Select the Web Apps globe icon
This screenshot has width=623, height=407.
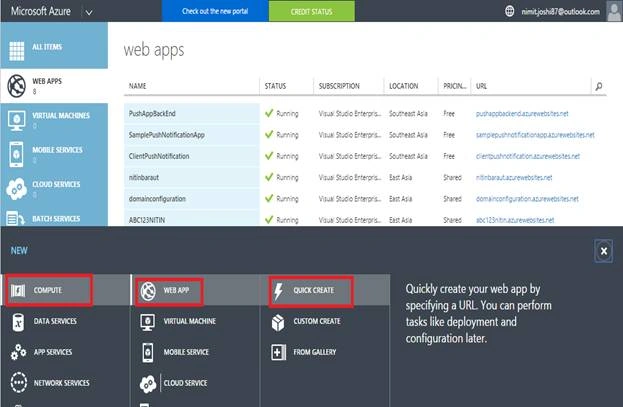[x=17, y=85]
